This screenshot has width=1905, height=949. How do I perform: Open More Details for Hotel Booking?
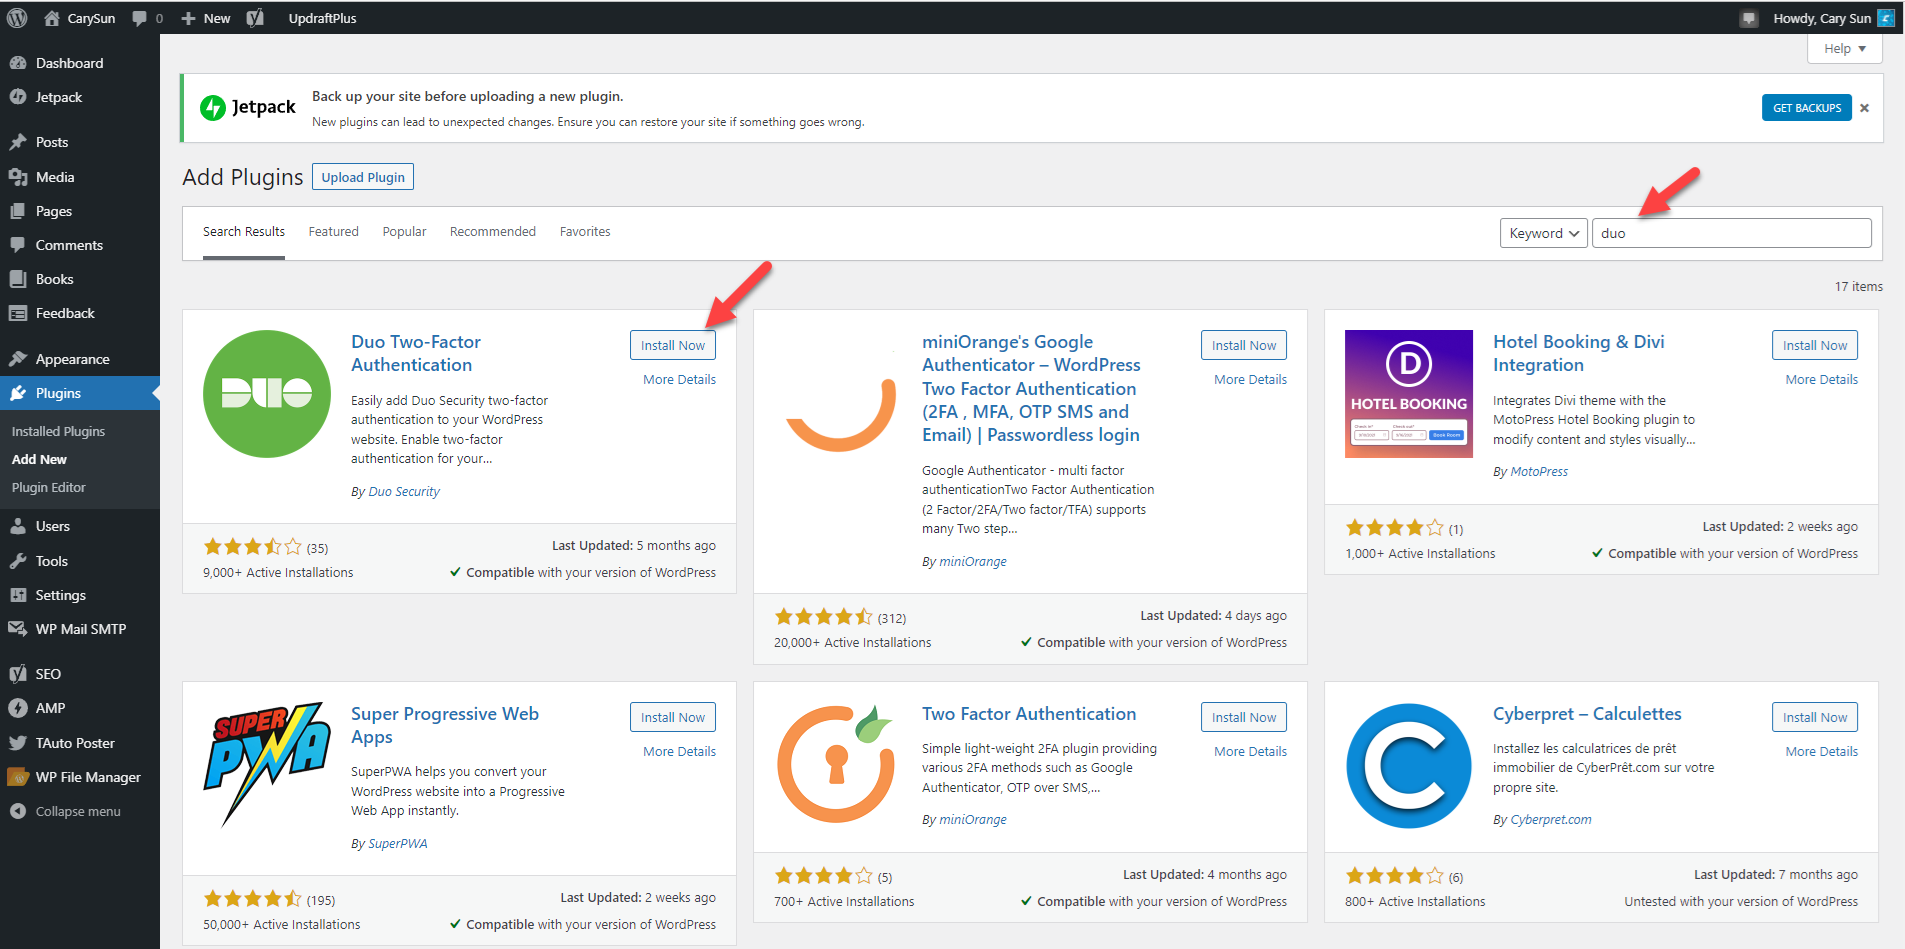click(x=1822, y=379)
